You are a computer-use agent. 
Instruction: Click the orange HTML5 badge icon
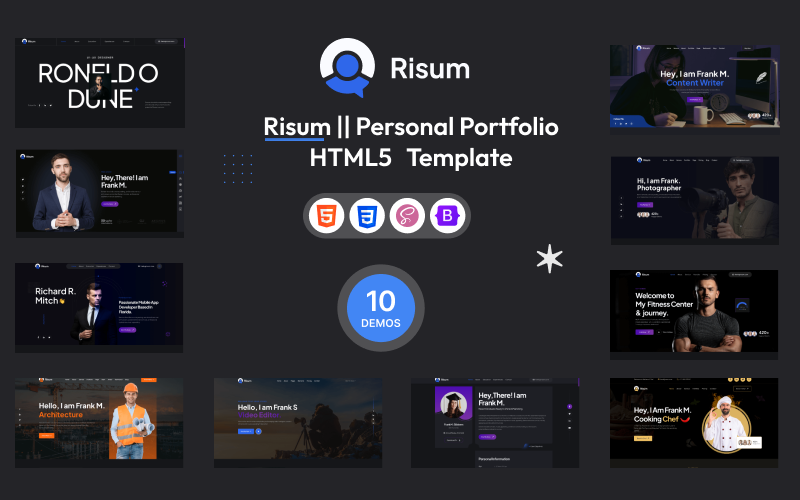[325, 216]
